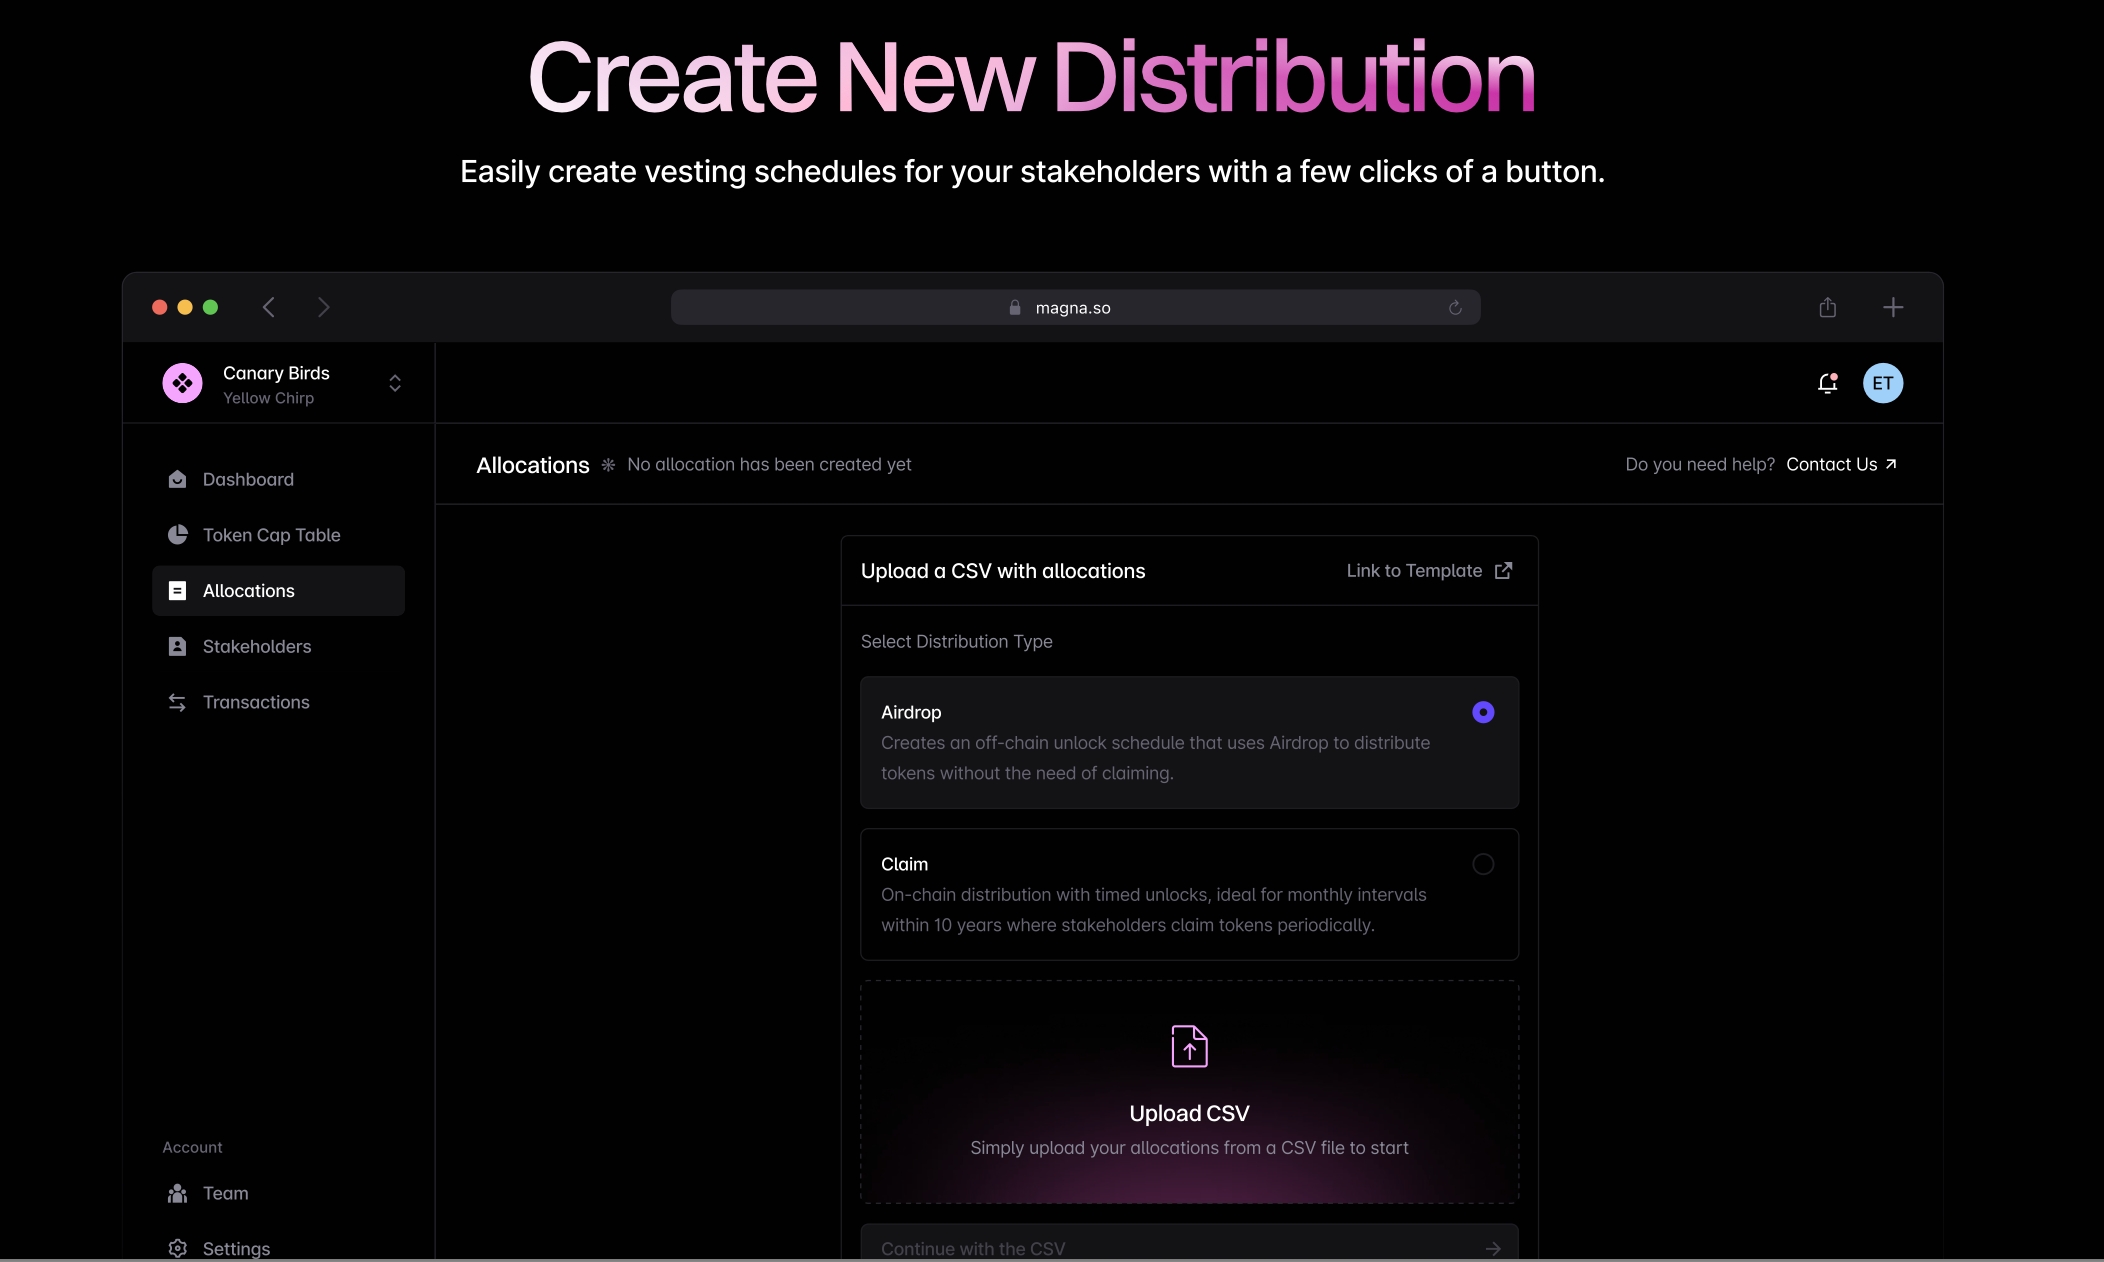Open new browser tab with plus icon
The width and height of the screenshot is (2104, 1262).
coord(1892,307)
